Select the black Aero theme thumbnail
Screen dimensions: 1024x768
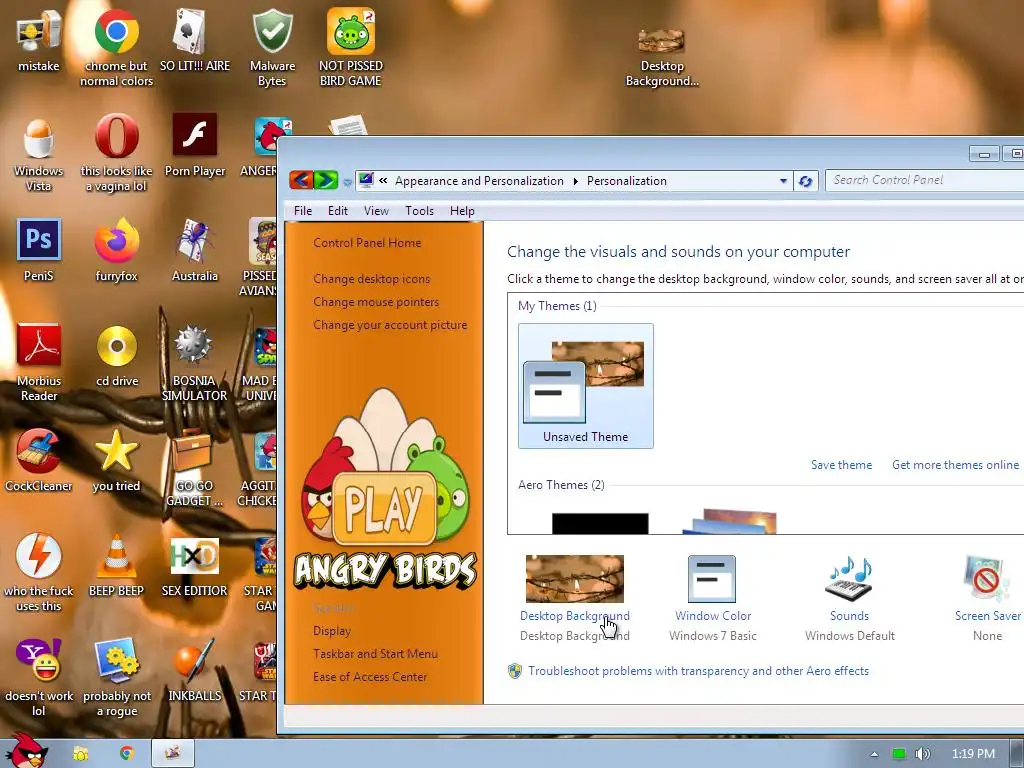(600, 523)
